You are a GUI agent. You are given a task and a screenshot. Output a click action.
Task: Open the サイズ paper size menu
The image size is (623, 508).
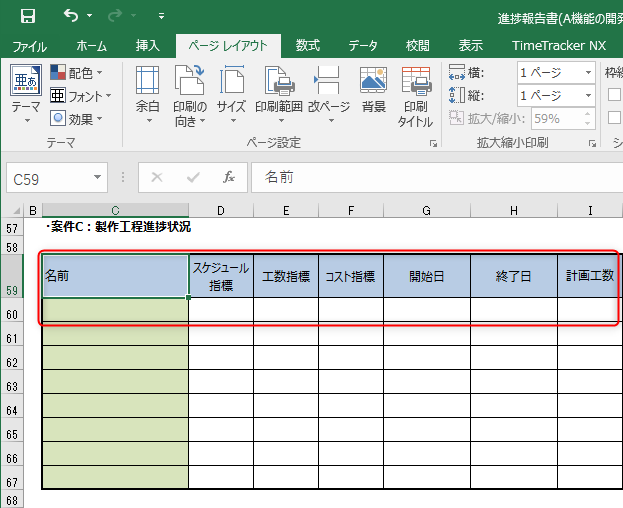pyautogui.click(x=231, y=95)
